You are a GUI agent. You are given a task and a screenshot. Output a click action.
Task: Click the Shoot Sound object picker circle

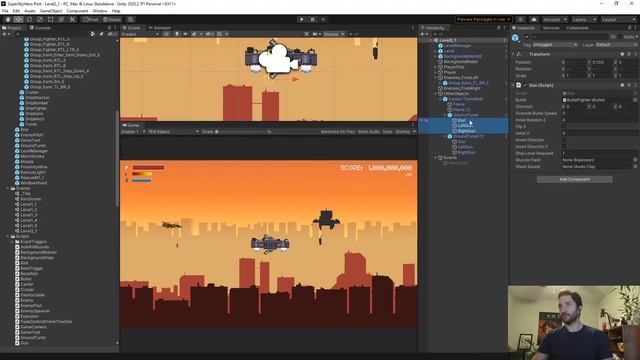[635, 167]
